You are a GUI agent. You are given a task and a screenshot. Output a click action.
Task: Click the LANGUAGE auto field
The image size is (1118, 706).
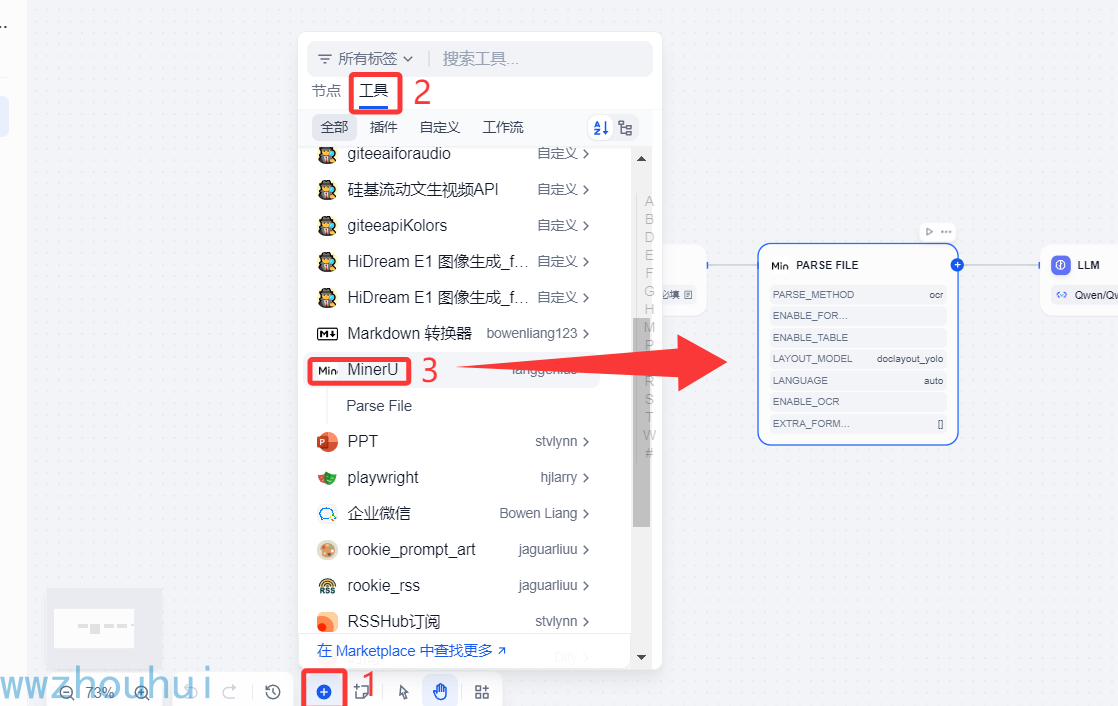coord(858,381)
